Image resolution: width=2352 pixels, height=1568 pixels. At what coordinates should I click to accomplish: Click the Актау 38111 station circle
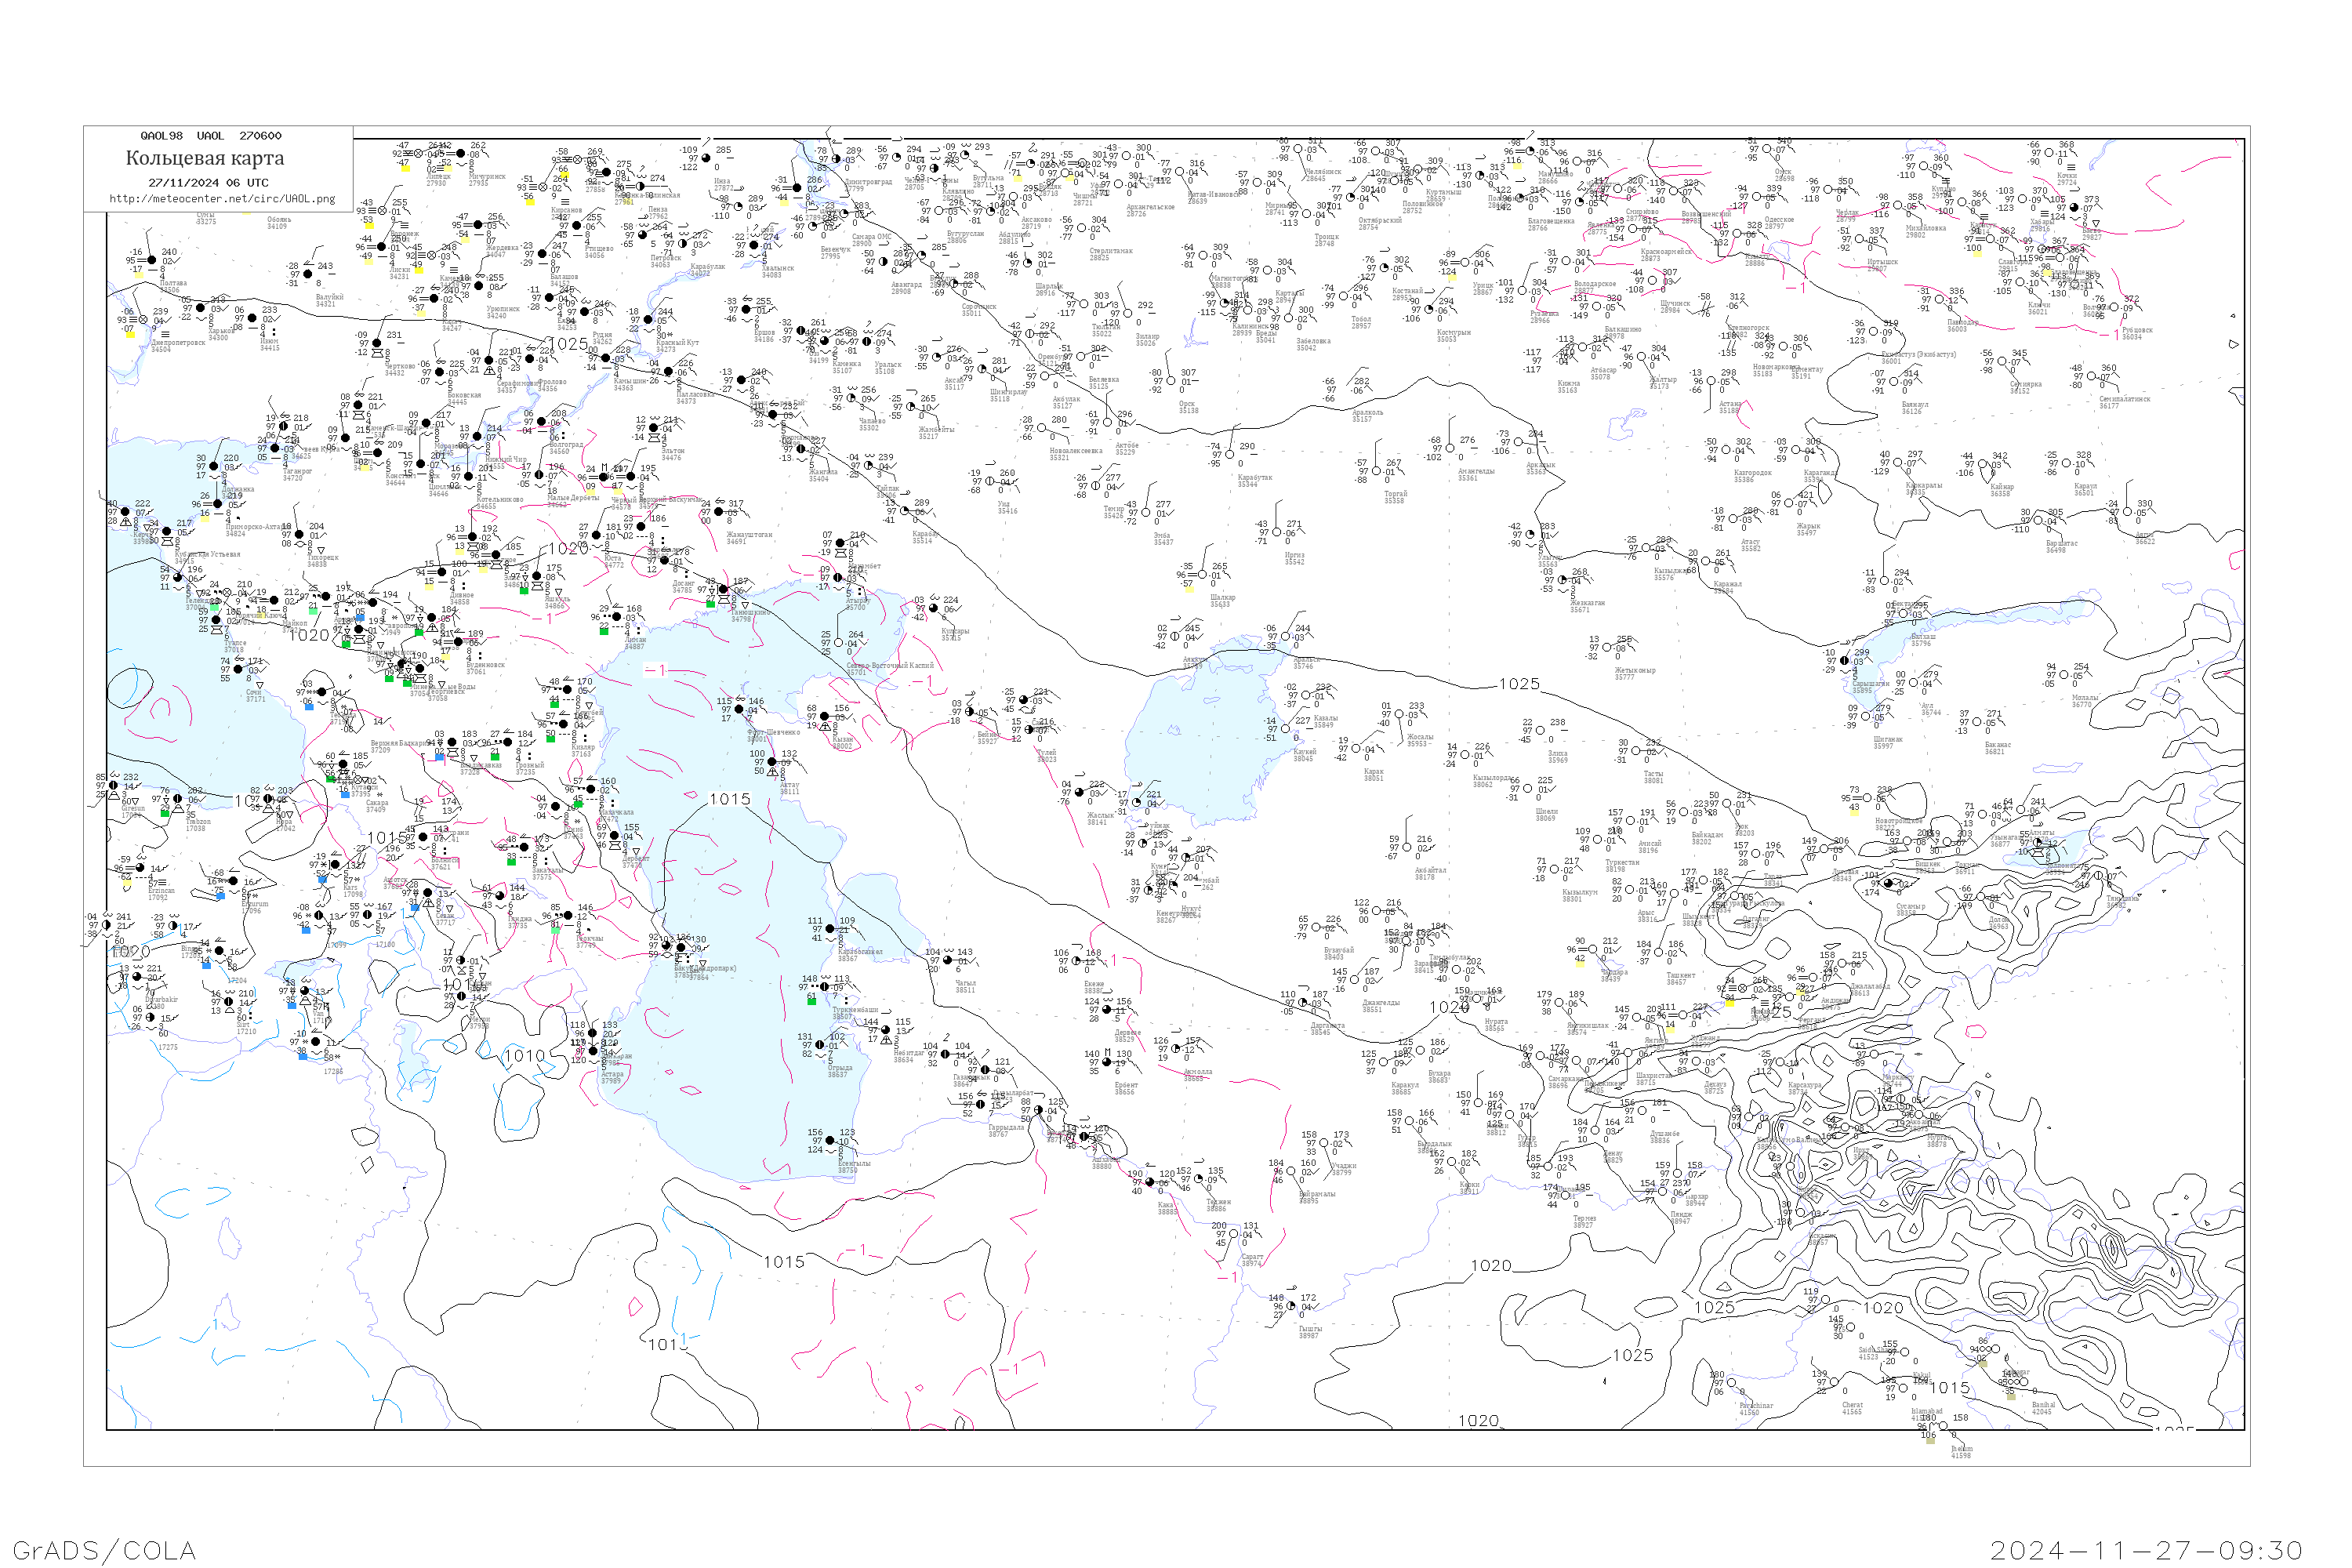[x=771, y=763]
